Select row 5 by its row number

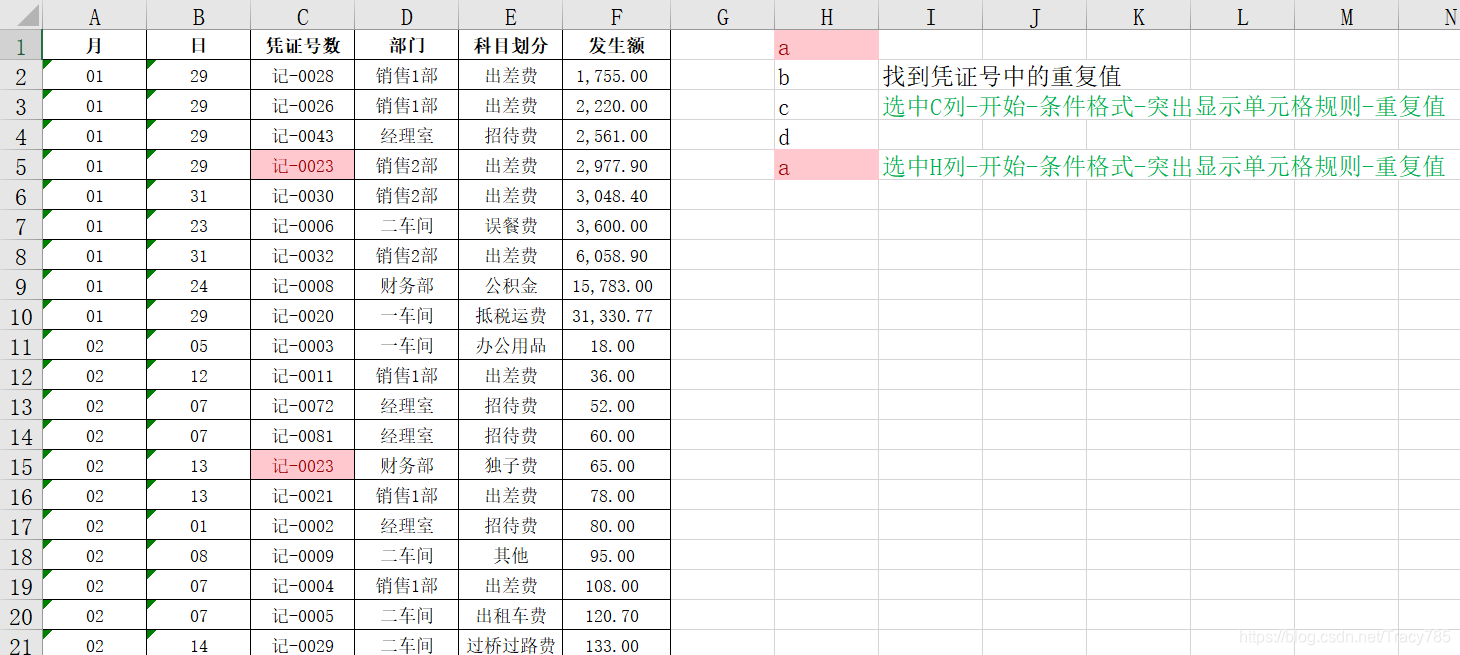(x=22, y=165)
